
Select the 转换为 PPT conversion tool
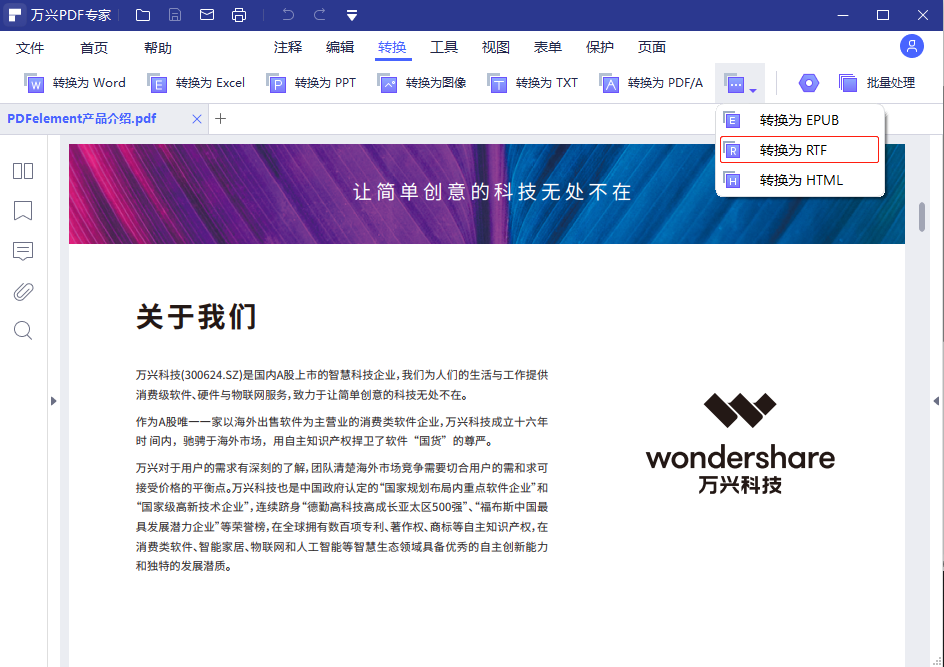click(x=310, y=83)
